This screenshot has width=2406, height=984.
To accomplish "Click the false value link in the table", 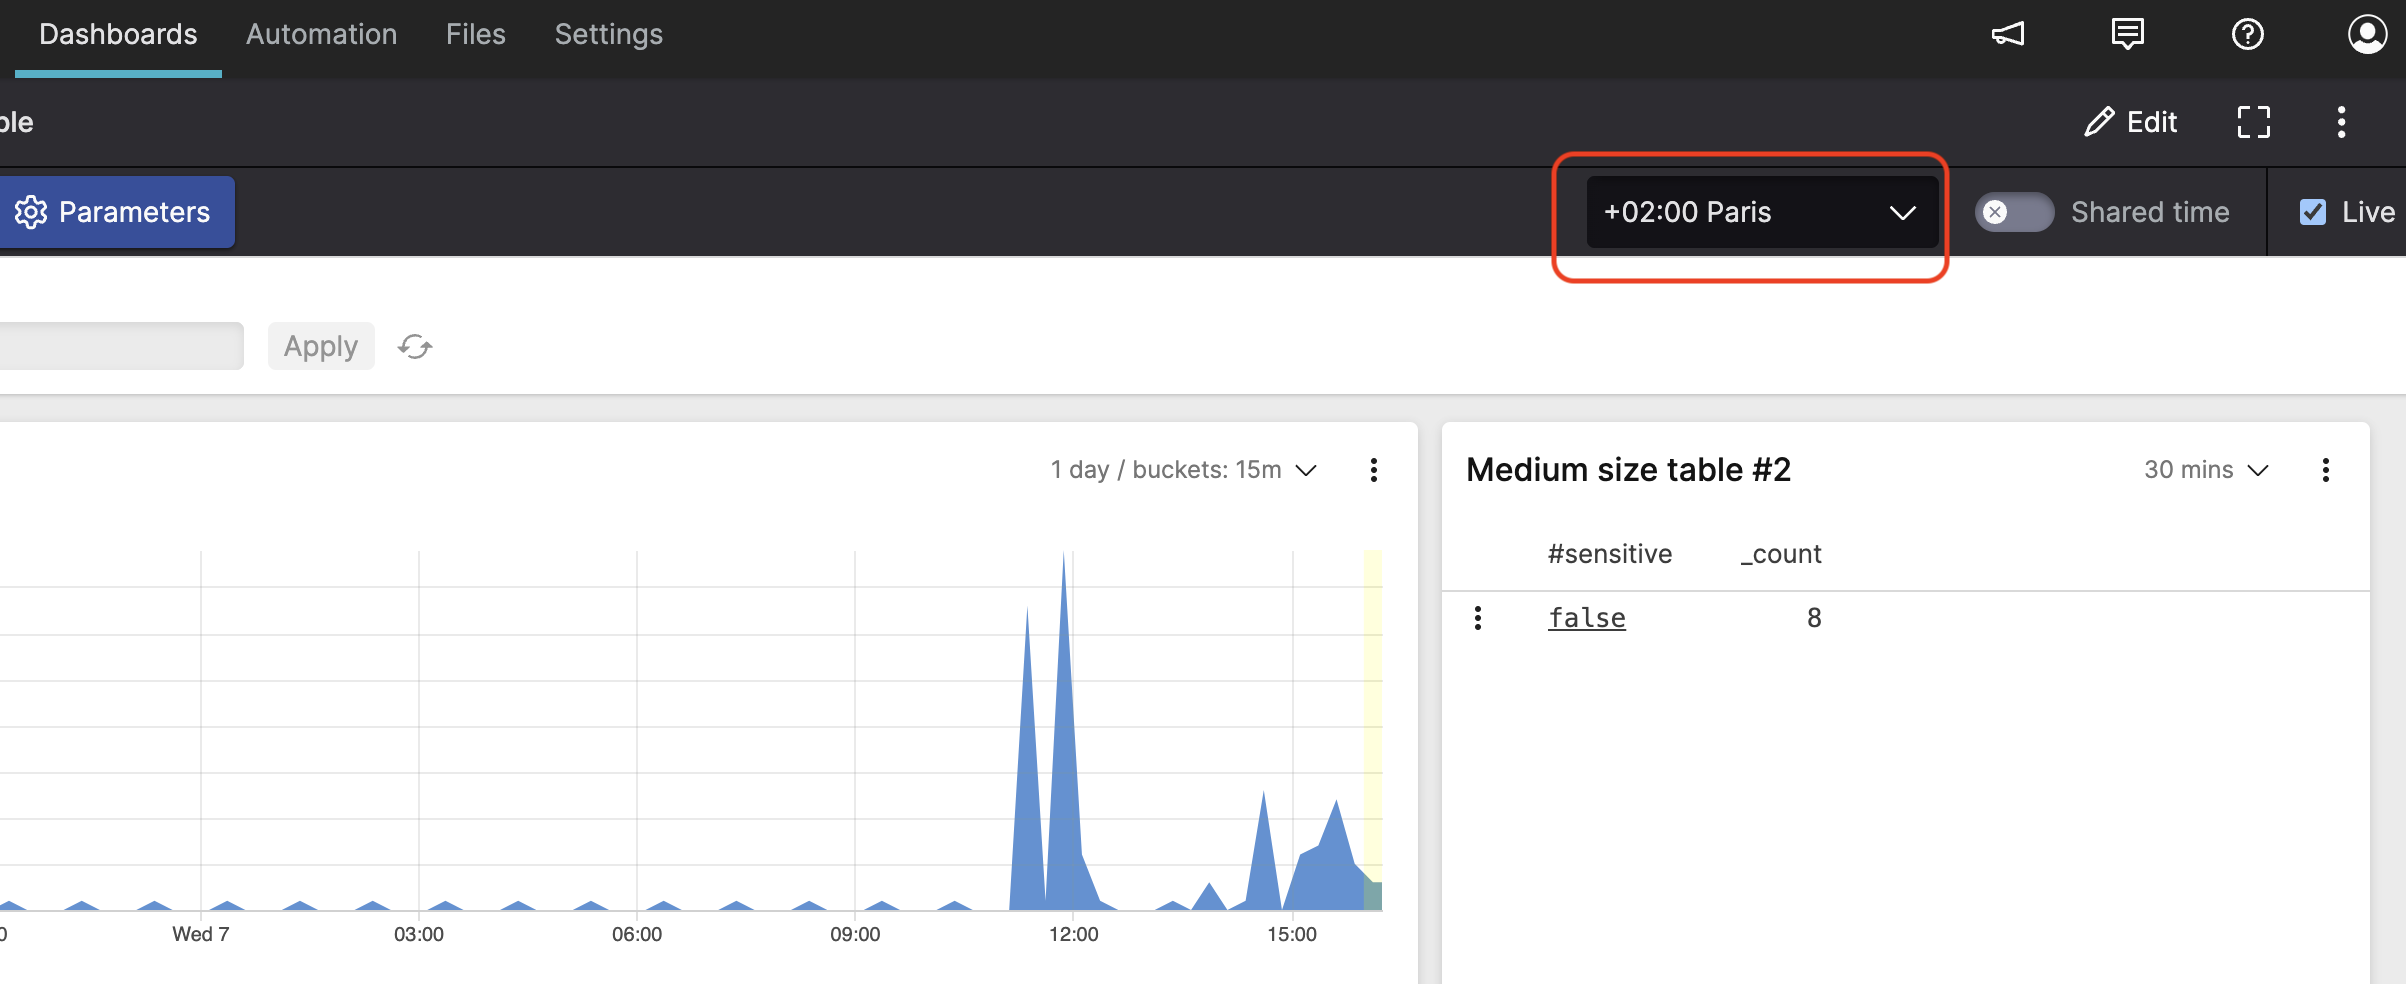I will pos(1586,618).
